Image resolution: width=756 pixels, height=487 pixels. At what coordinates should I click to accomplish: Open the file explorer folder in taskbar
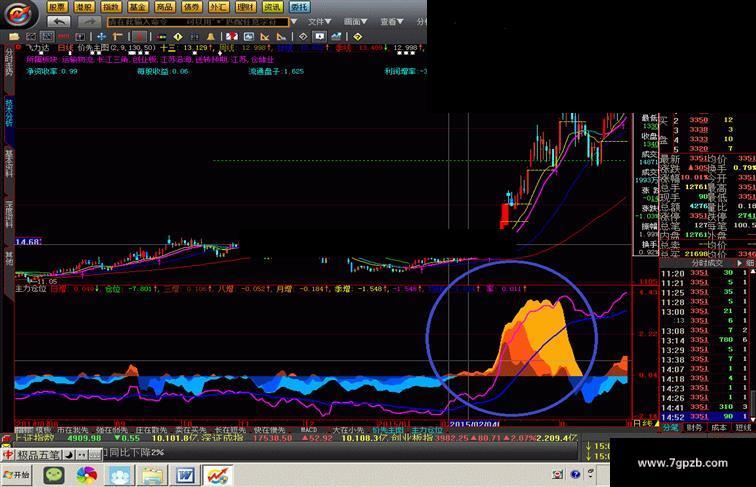(152, 475)
